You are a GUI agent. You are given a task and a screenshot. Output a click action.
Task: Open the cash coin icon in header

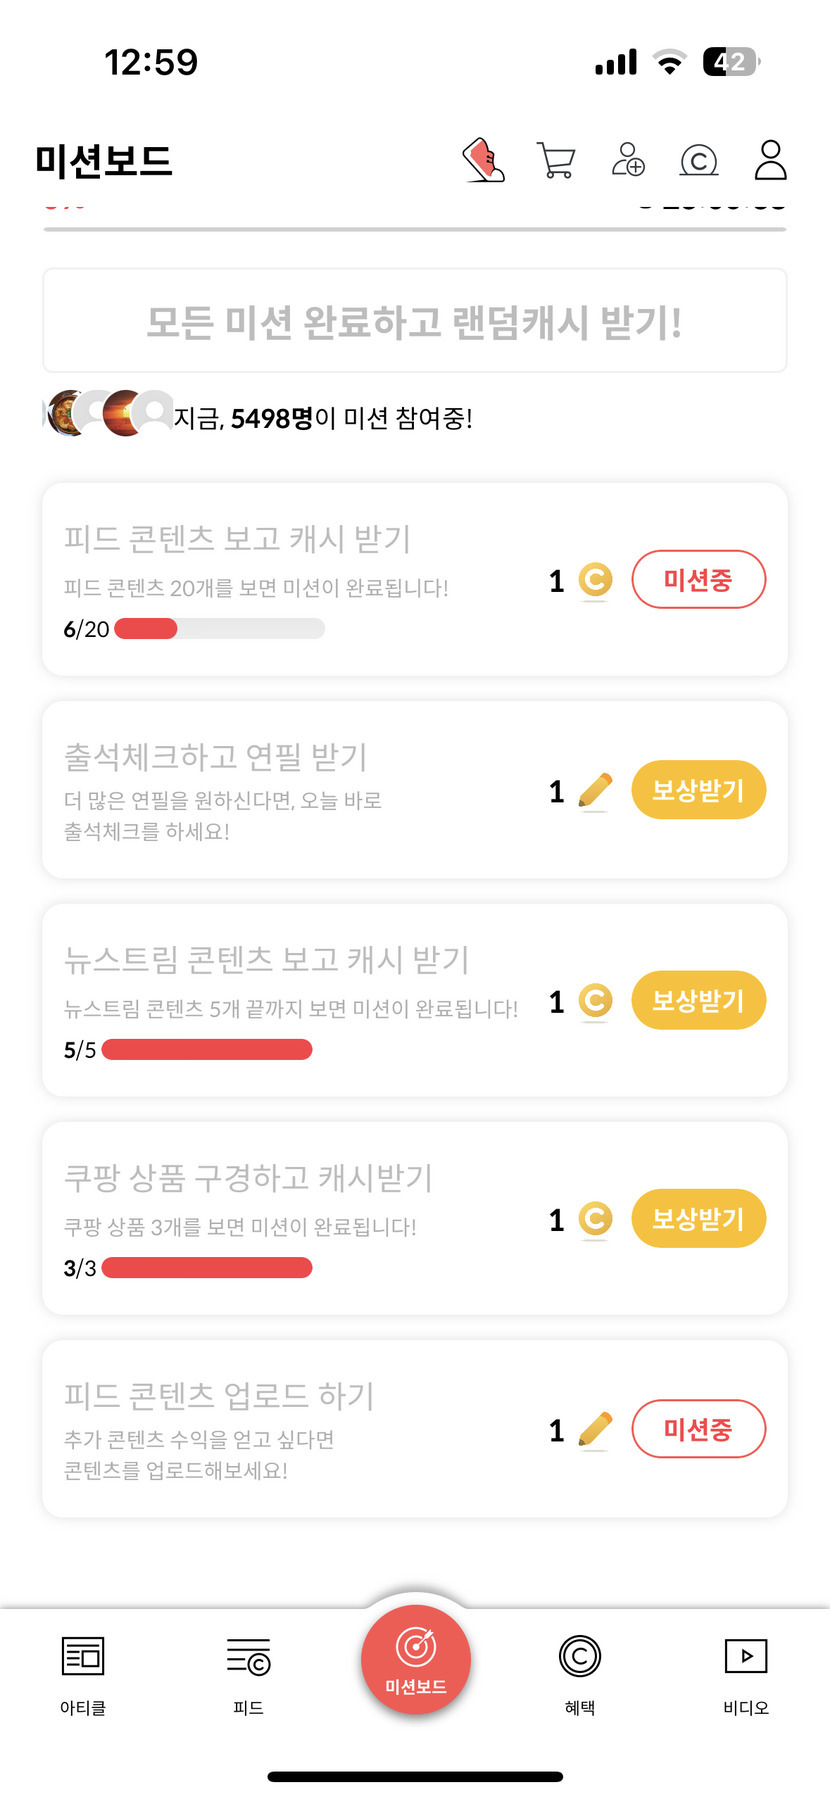point(699,160)
